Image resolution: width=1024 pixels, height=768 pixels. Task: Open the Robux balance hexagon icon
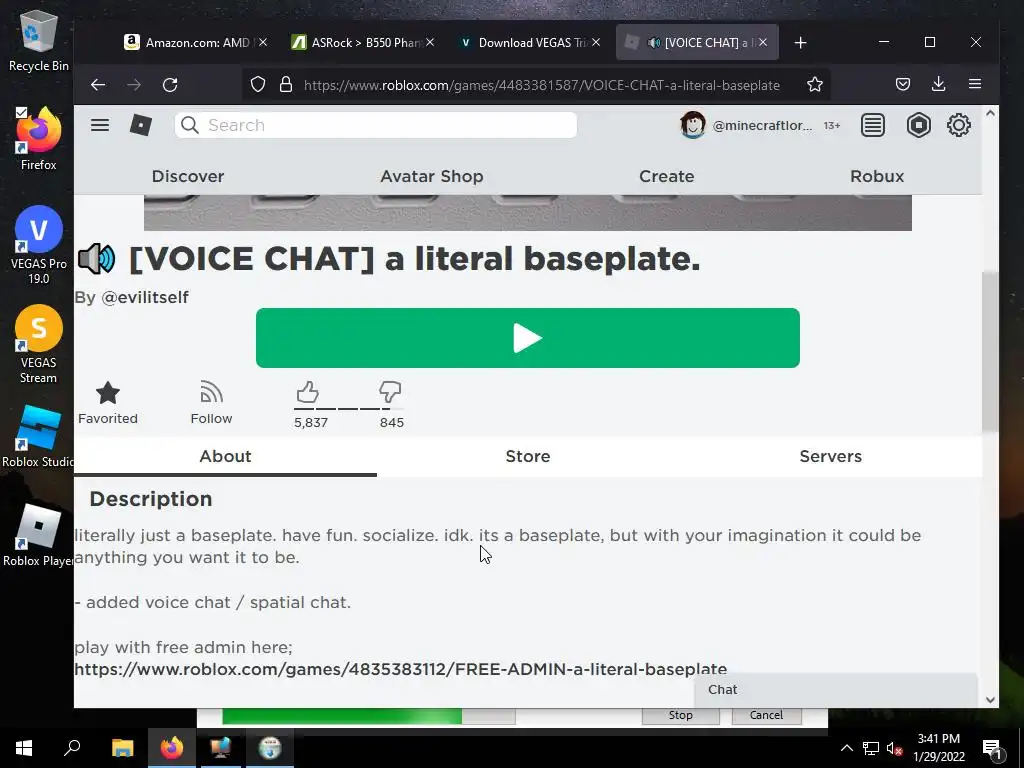click(x=918, y=125)
